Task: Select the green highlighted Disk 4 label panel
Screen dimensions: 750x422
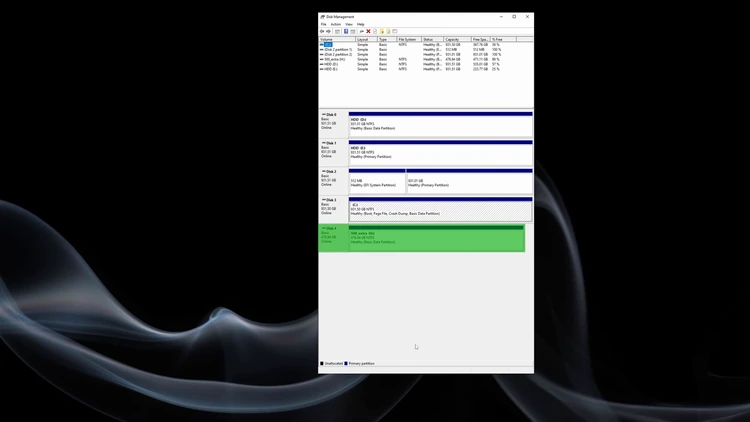Action: tap(333, 238)
